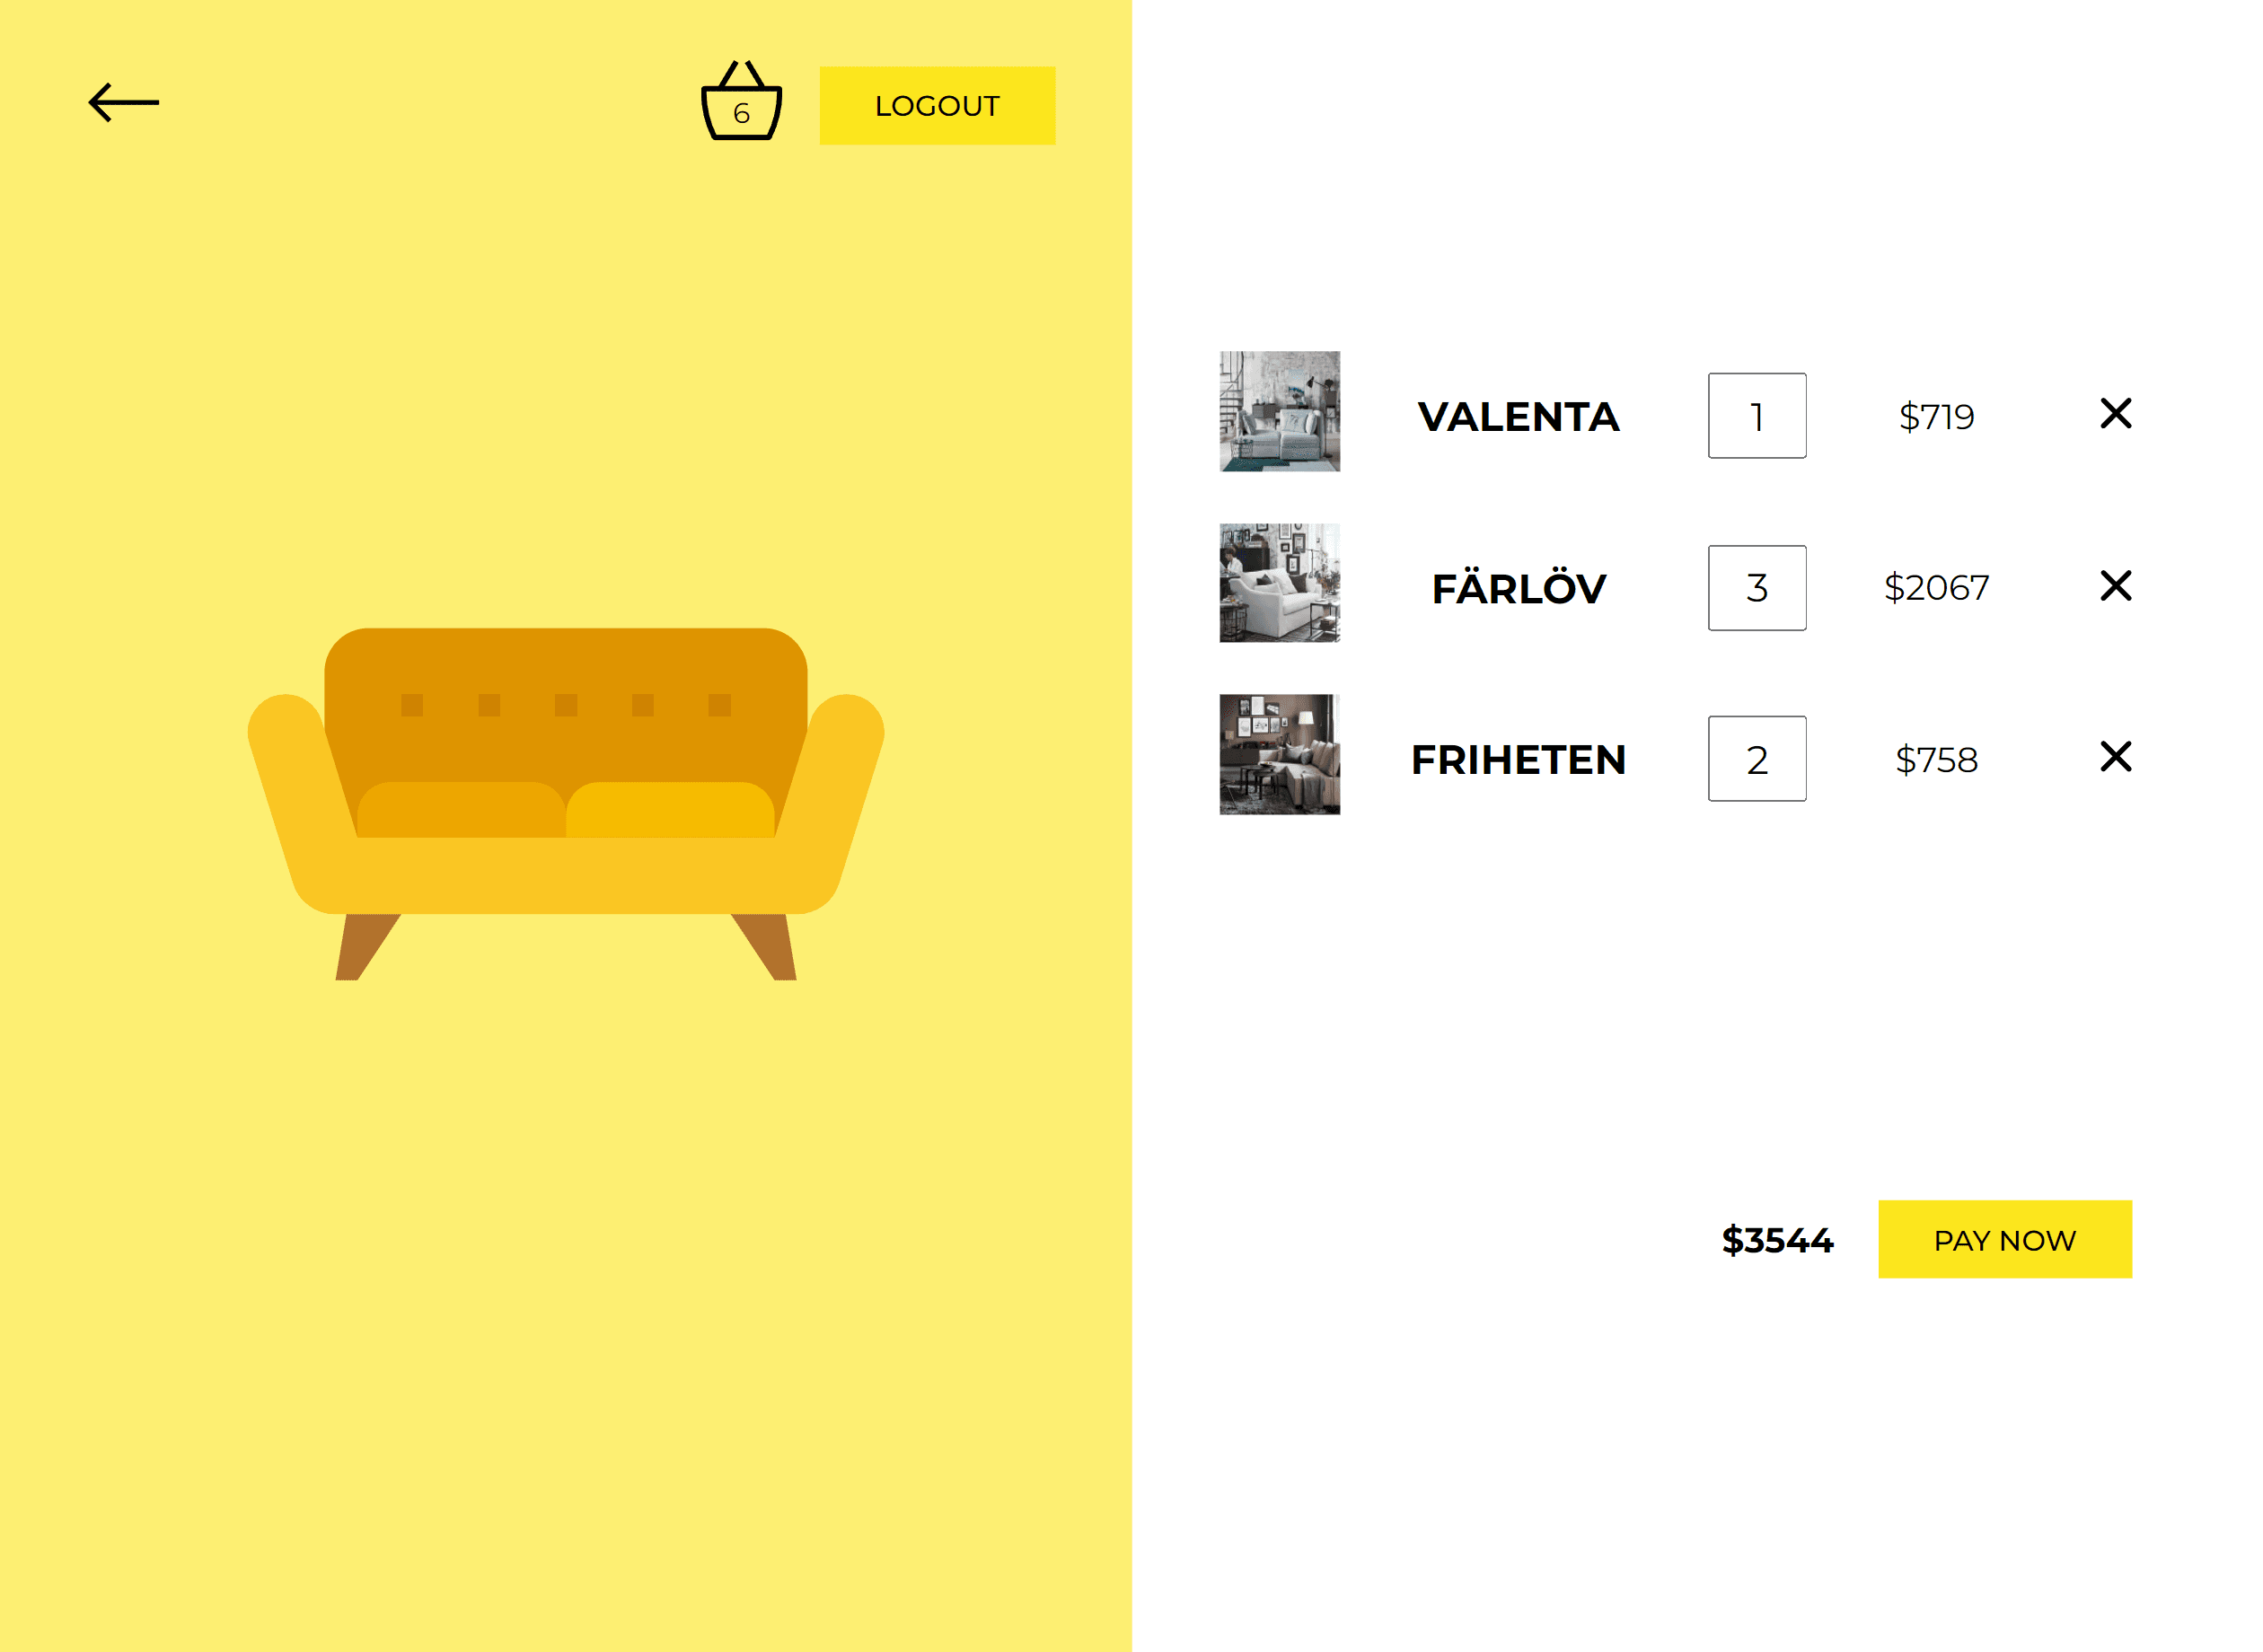The image size is (2263, 1652).
Task: Click the VALENTA product name
Action: (x=1518, y=417)
